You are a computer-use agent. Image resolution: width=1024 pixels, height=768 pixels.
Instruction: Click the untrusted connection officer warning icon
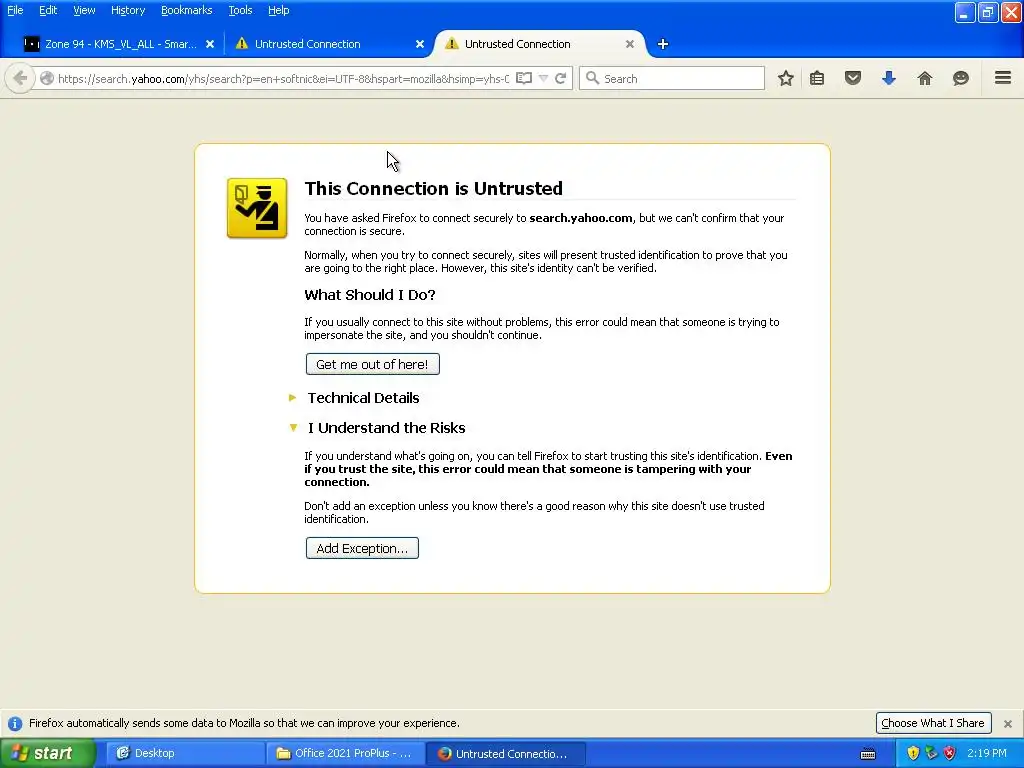tap(257, 208)
